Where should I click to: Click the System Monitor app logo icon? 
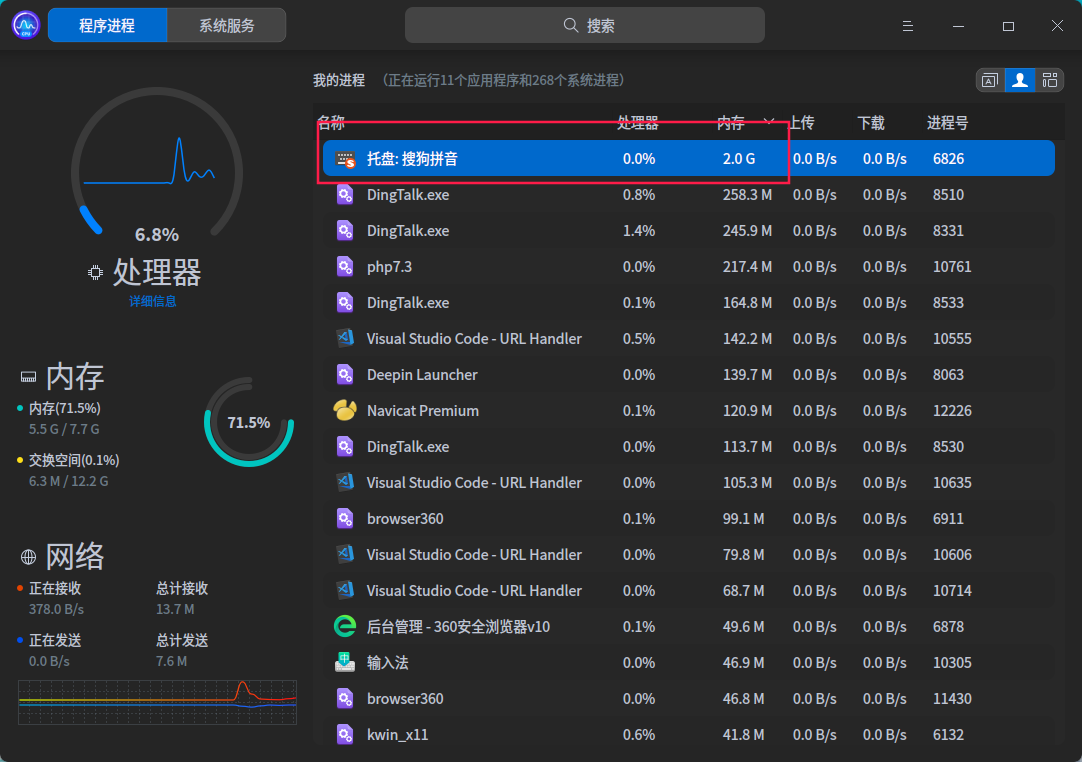coord(26,25)
